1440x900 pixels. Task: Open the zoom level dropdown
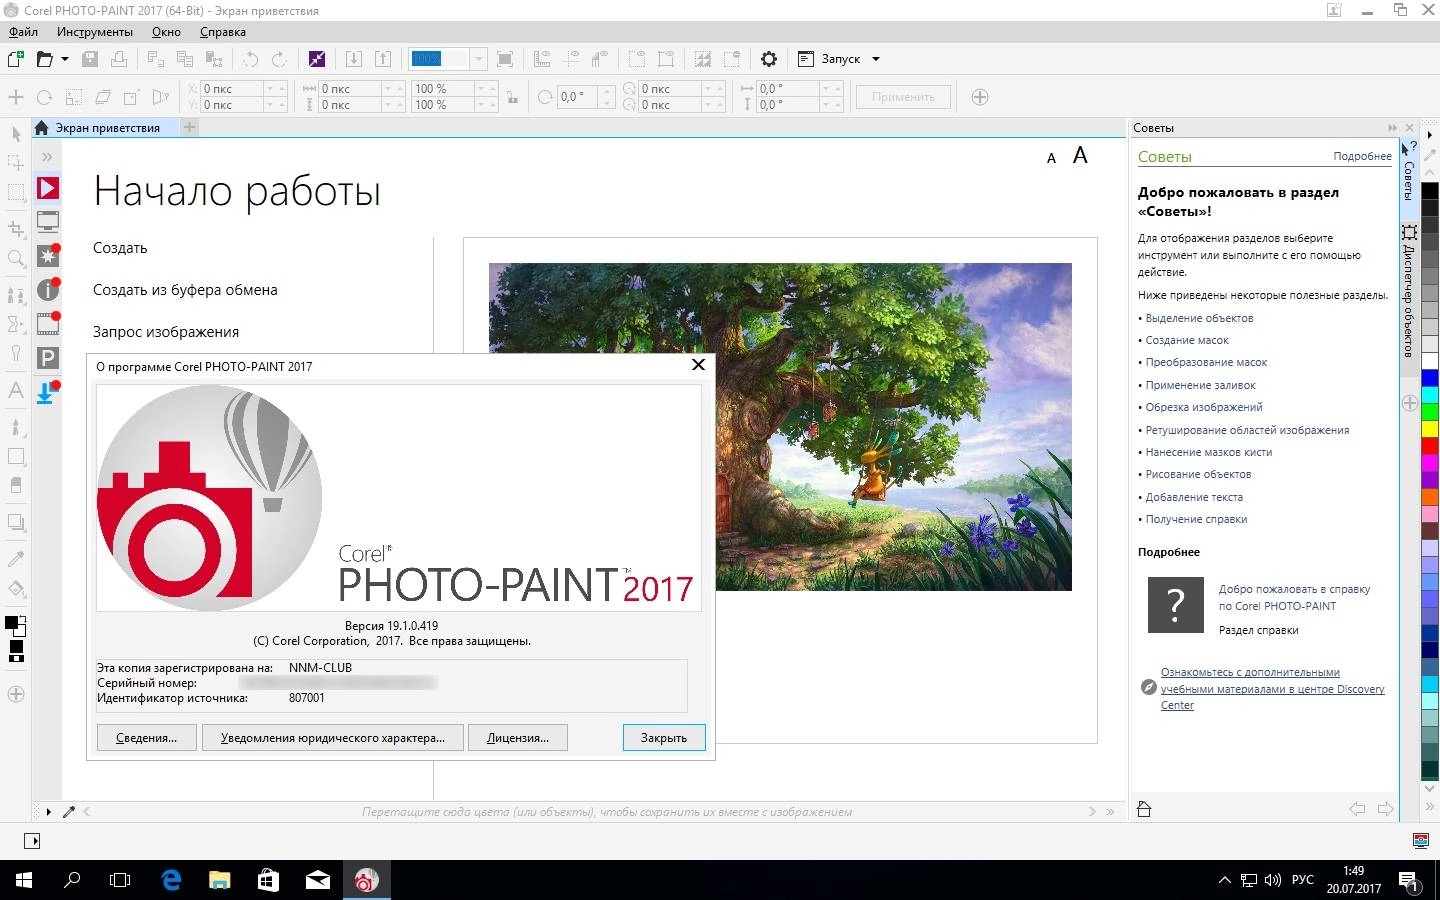[478, 59]
